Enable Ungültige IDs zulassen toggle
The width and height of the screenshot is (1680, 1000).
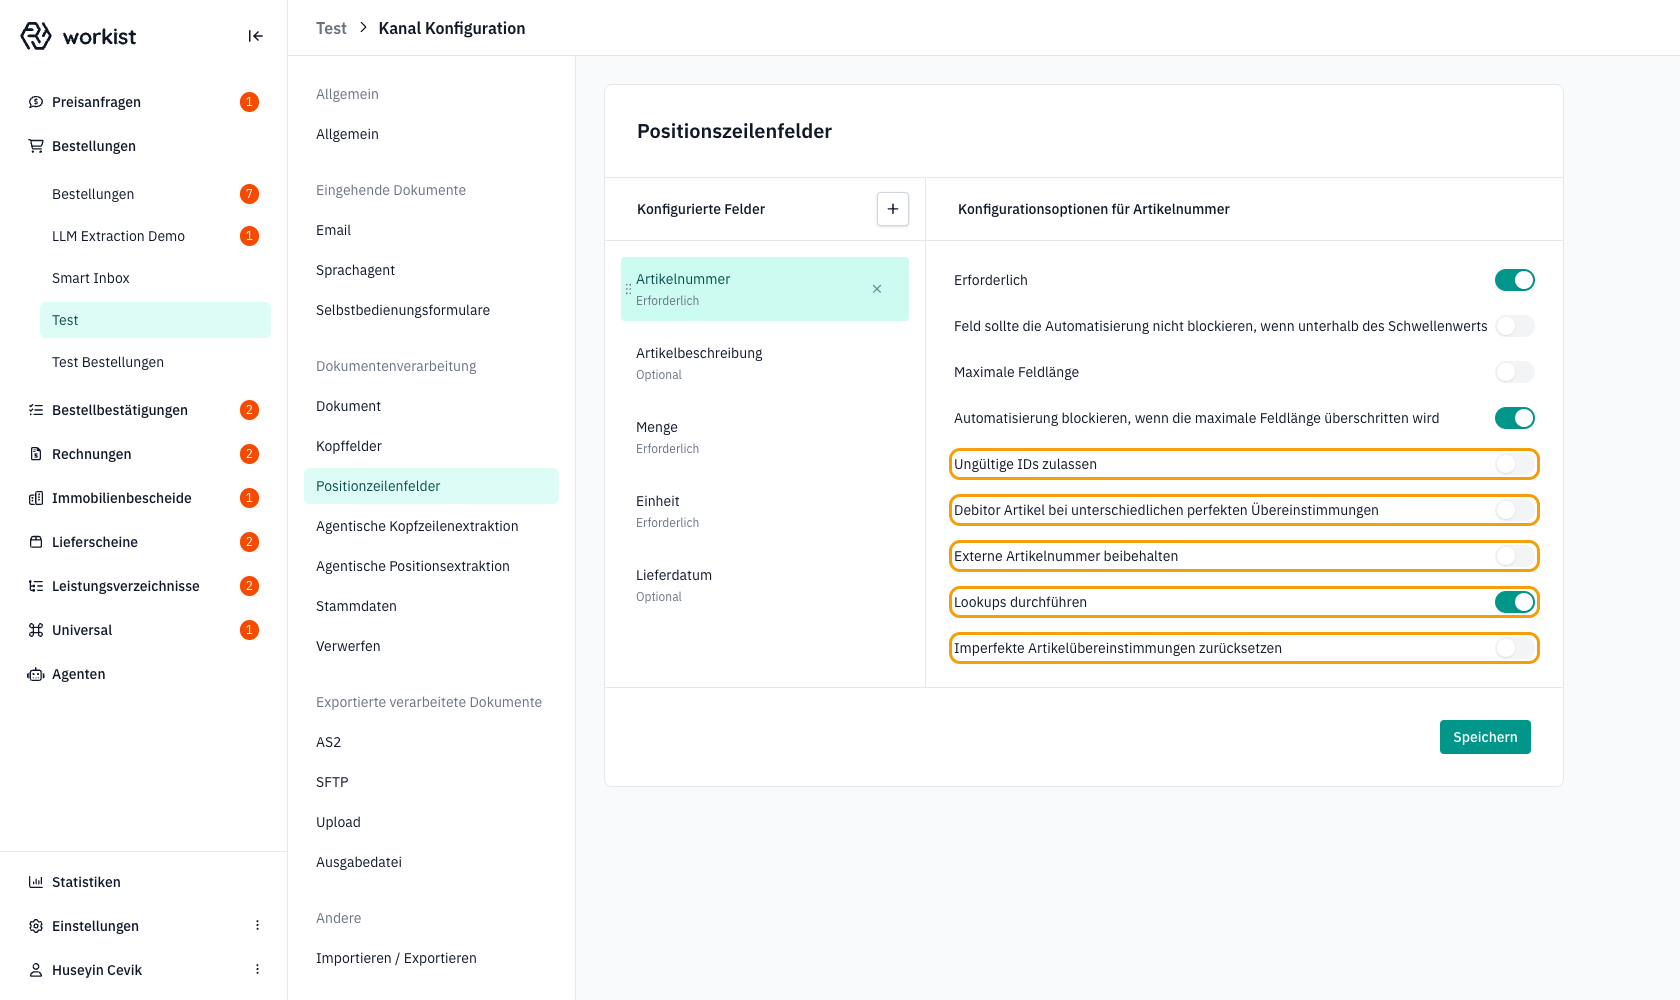1515,464
